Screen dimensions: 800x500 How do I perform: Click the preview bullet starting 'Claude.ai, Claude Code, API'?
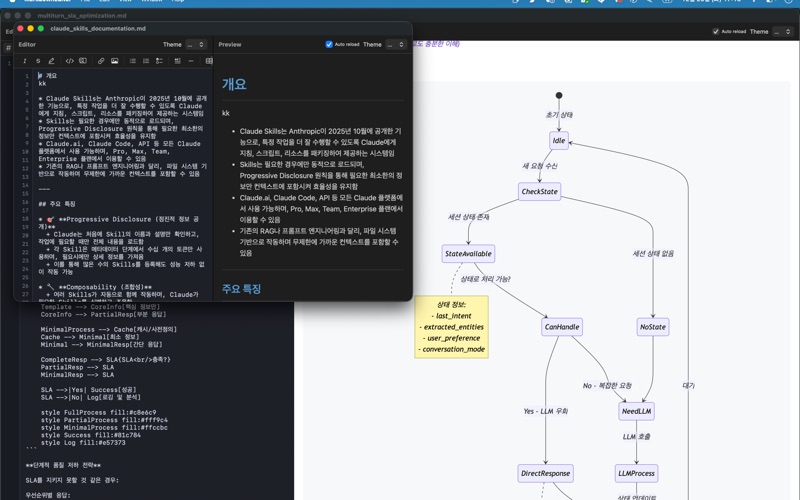pyautogui.click(x=321, y=208)
